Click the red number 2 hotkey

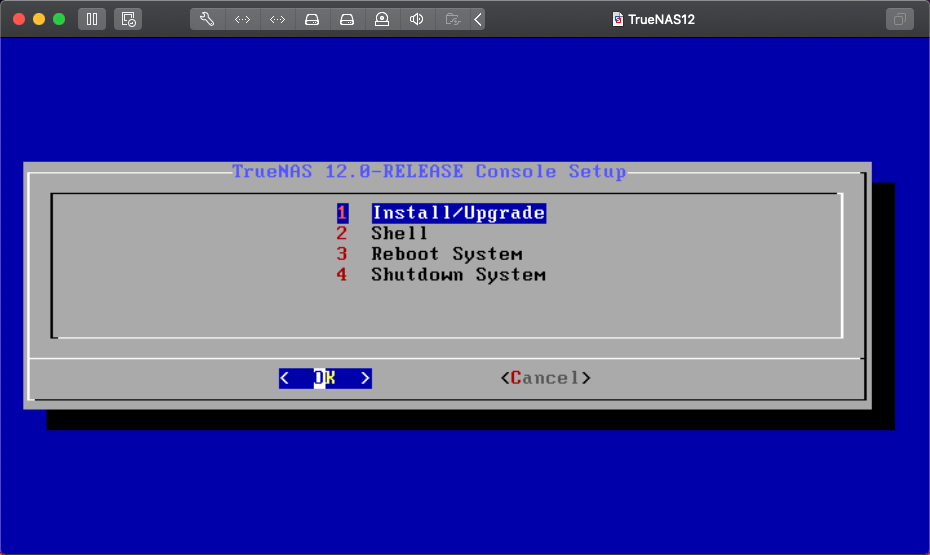tap(342, 234)
